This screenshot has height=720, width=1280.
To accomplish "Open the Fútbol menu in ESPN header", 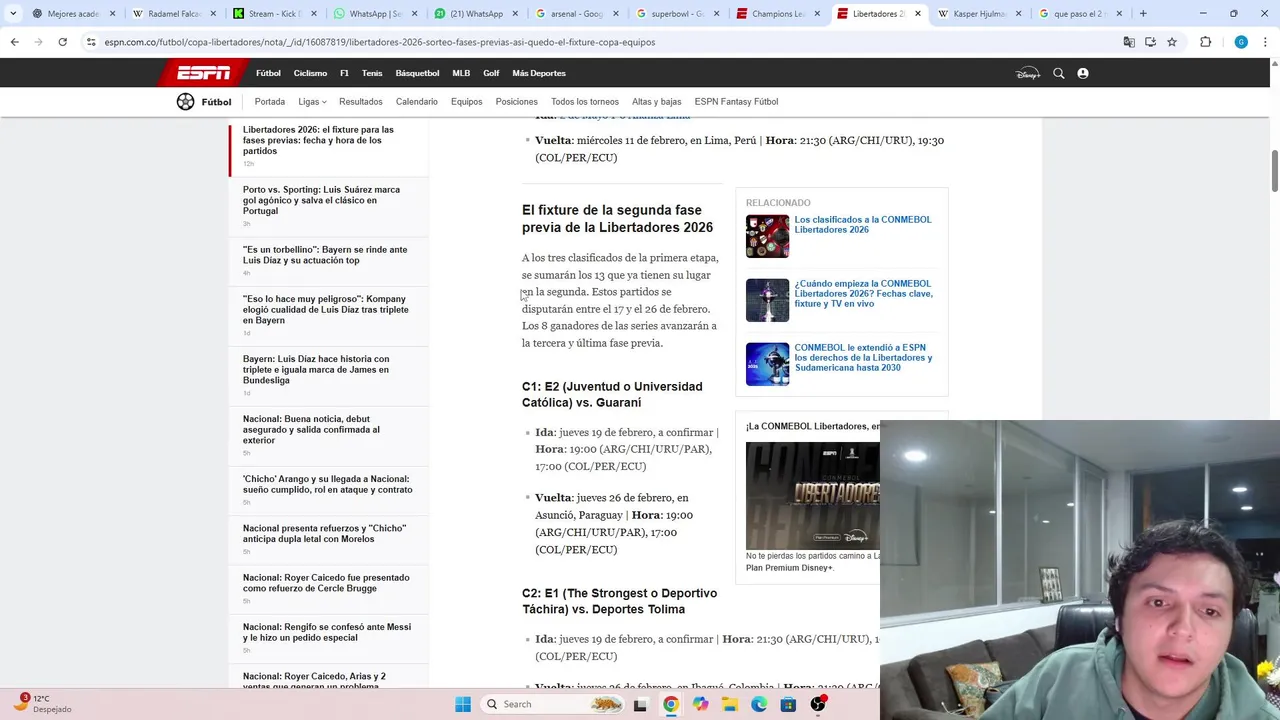I will [x=268, y=73].
